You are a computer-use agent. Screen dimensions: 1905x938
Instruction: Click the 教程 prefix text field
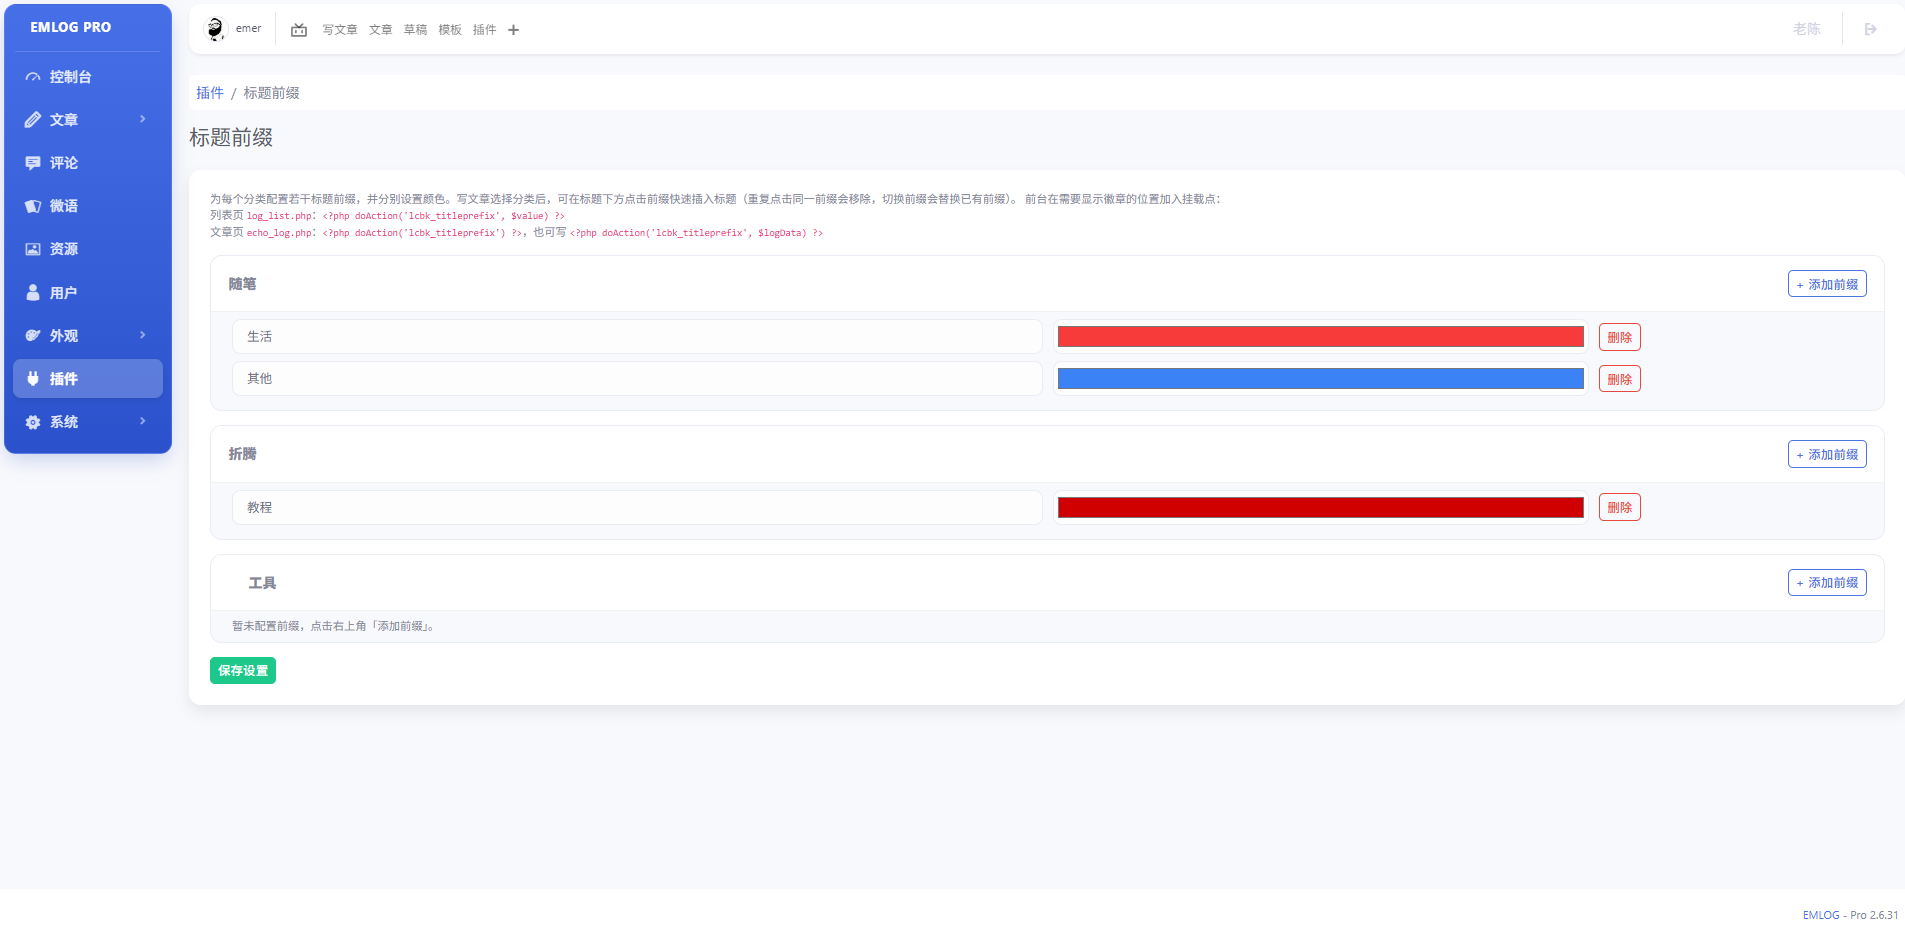[x=637, y=507]
